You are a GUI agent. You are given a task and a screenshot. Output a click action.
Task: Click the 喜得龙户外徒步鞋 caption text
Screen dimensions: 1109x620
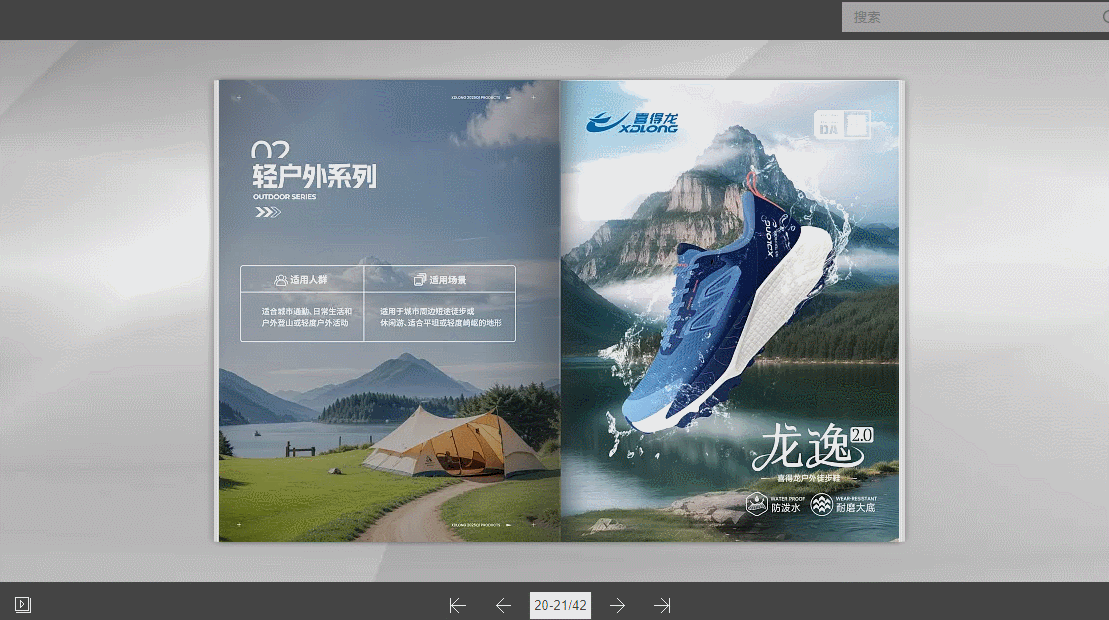(808, 479)
